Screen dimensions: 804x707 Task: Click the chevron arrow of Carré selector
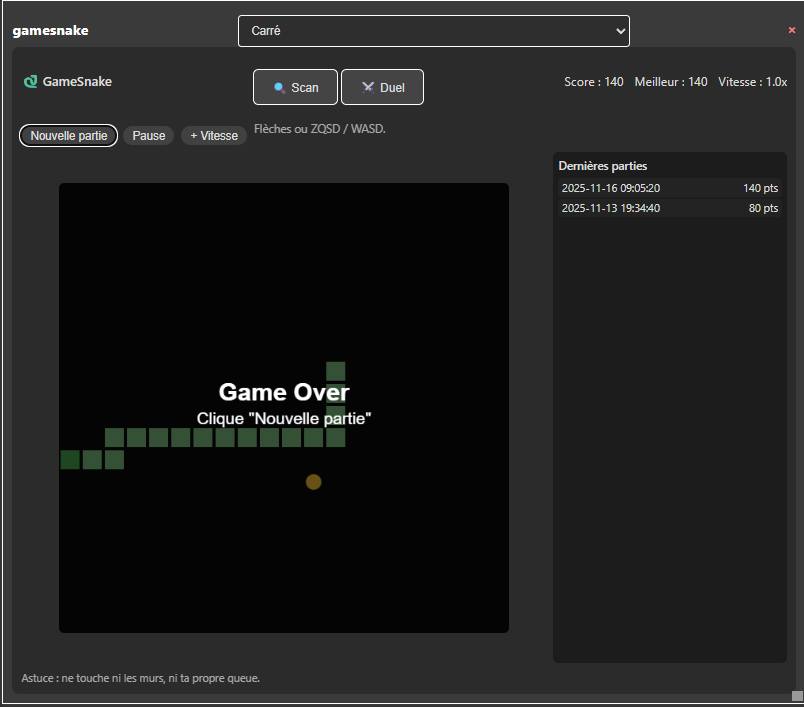click(x=618, y=31)
